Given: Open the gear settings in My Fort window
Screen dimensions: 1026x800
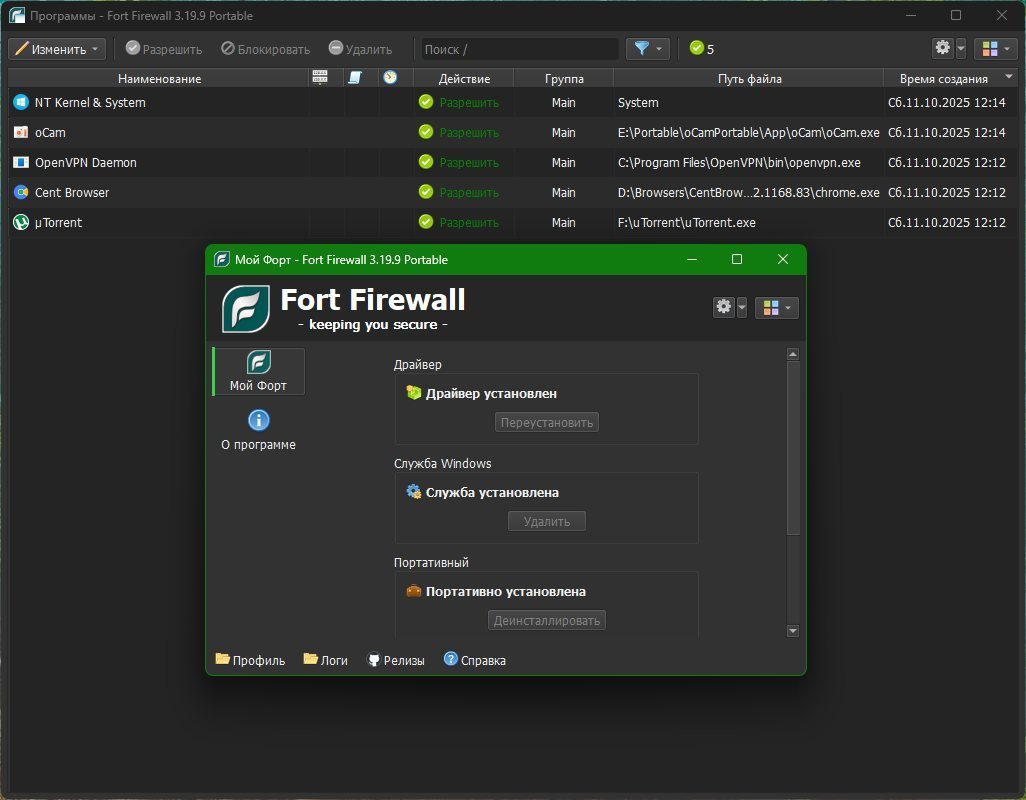Looking at the screenshot, I should (723, 307).
